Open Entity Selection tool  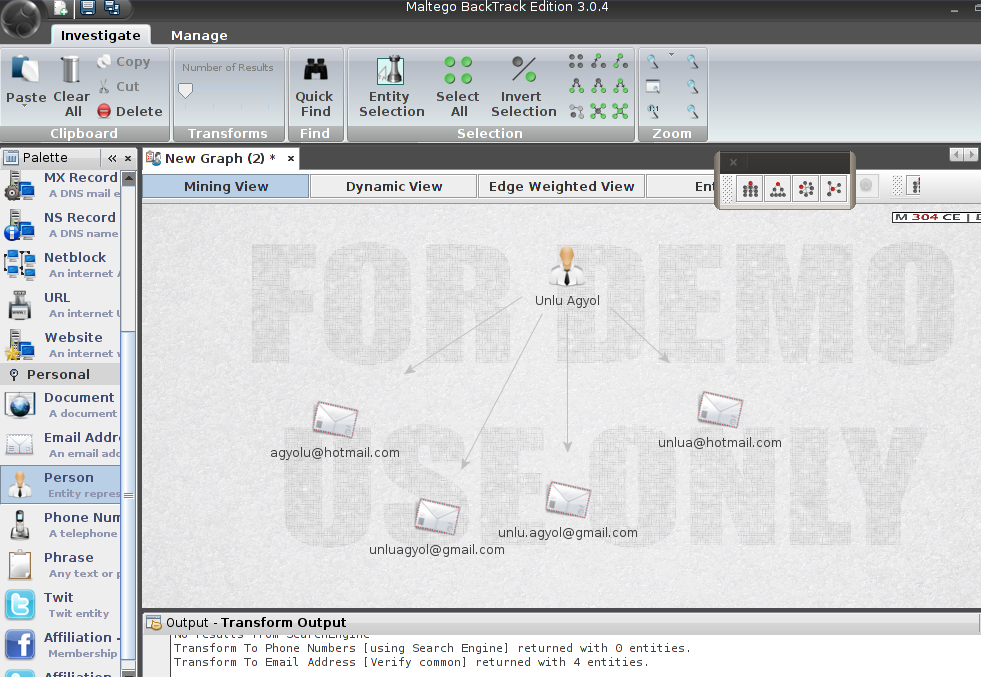coord(392,87)
